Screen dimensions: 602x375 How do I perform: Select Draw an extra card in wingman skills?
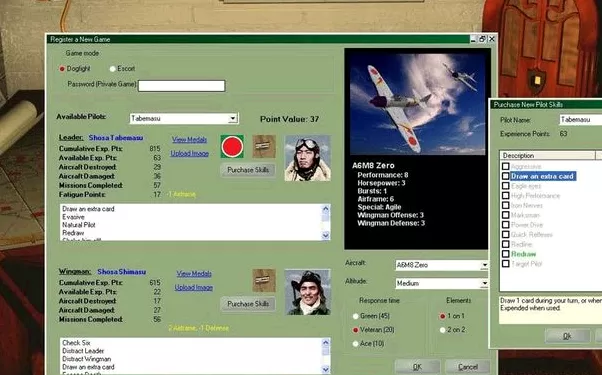point(88,367)
